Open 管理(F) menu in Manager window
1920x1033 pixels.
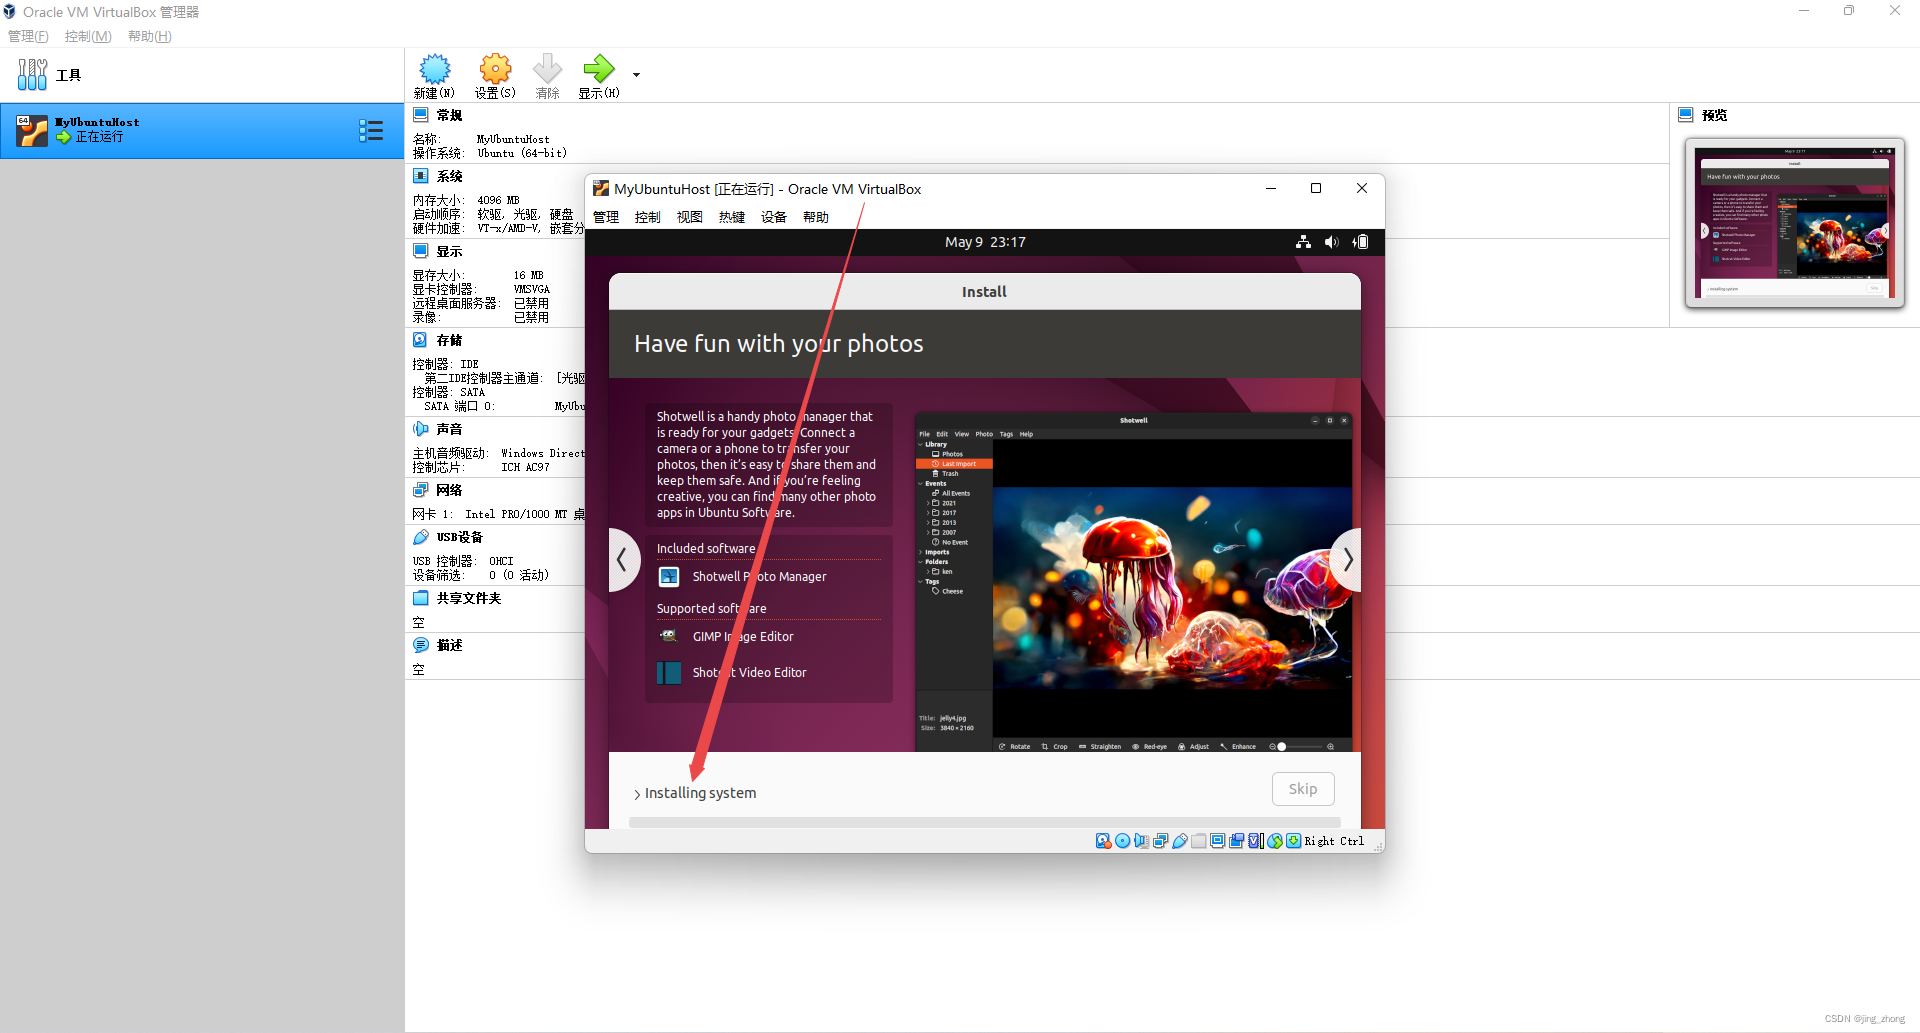28,36
